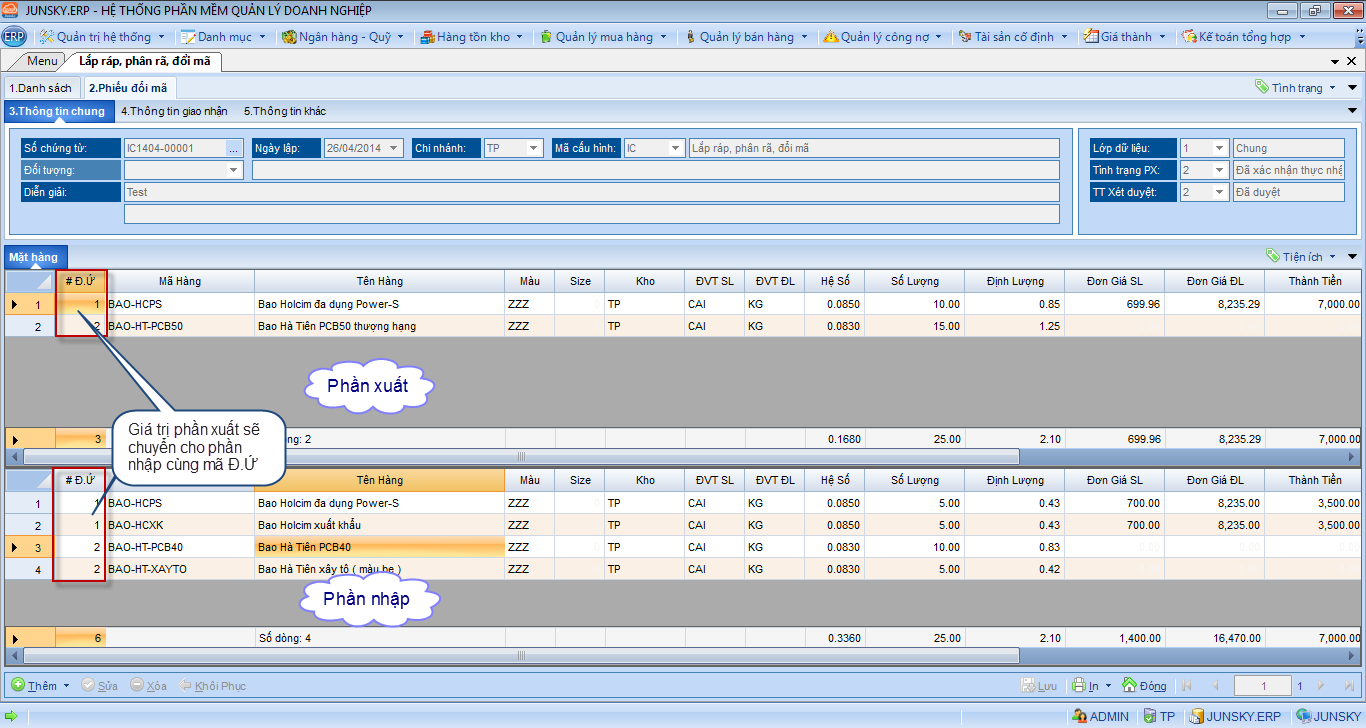Click the round ERP logo icon
Image resolution: width=1366 pixels, height=728 pixels.
[14, 37]
